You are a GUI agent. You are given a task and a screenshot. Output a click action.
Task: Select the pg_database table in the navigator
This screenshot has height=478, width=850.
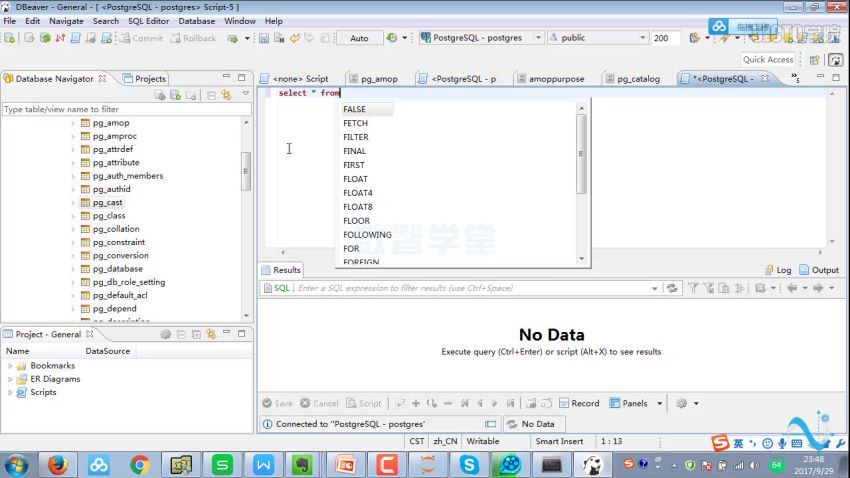coord(117,269)
